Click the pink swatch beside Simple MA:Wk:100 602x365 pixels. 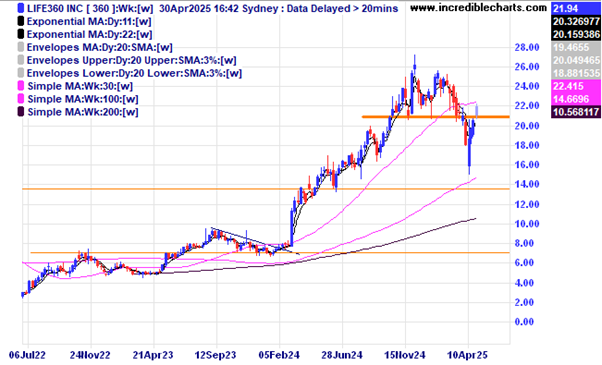coord(21,99)
